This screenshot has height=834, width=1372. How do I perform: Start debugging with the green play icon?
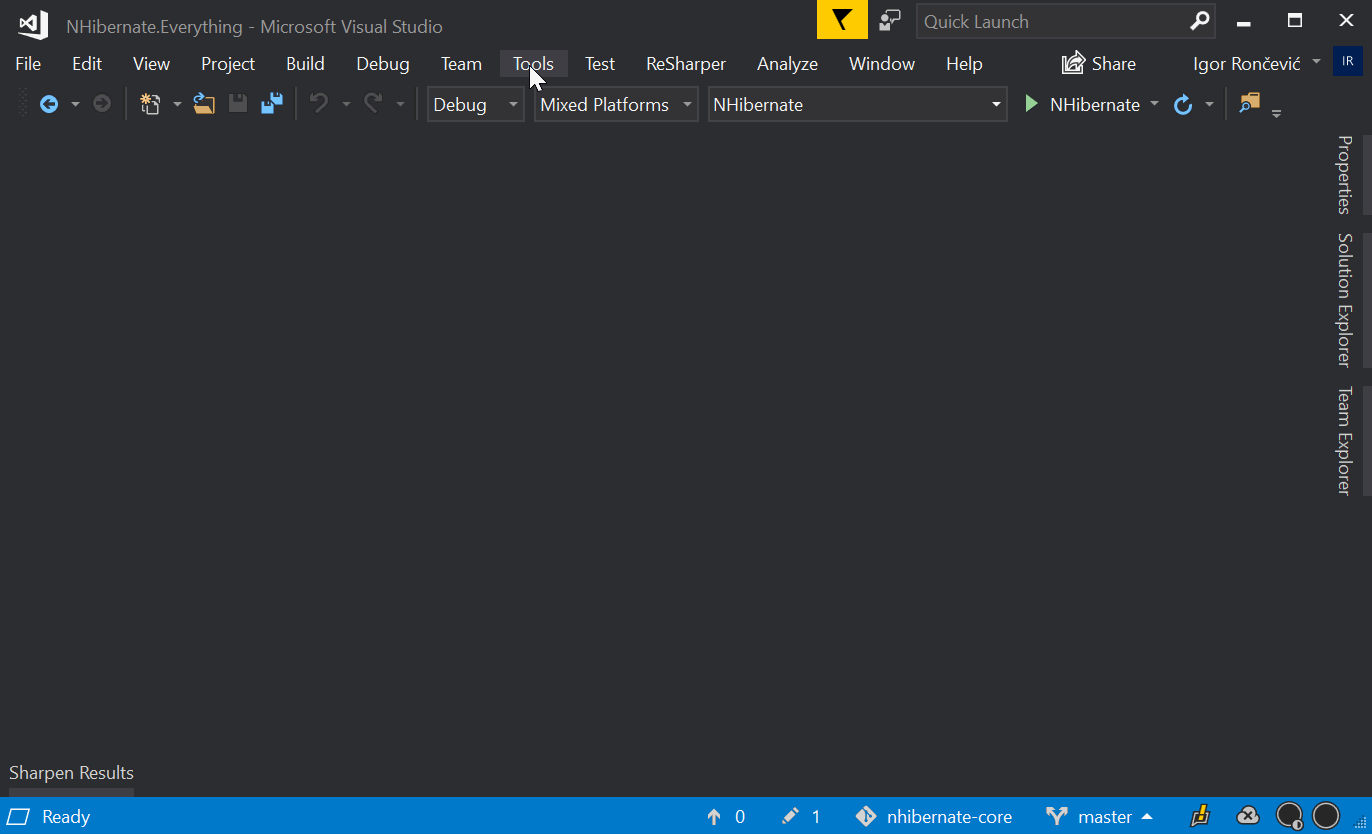click(x=1031, y=104)
